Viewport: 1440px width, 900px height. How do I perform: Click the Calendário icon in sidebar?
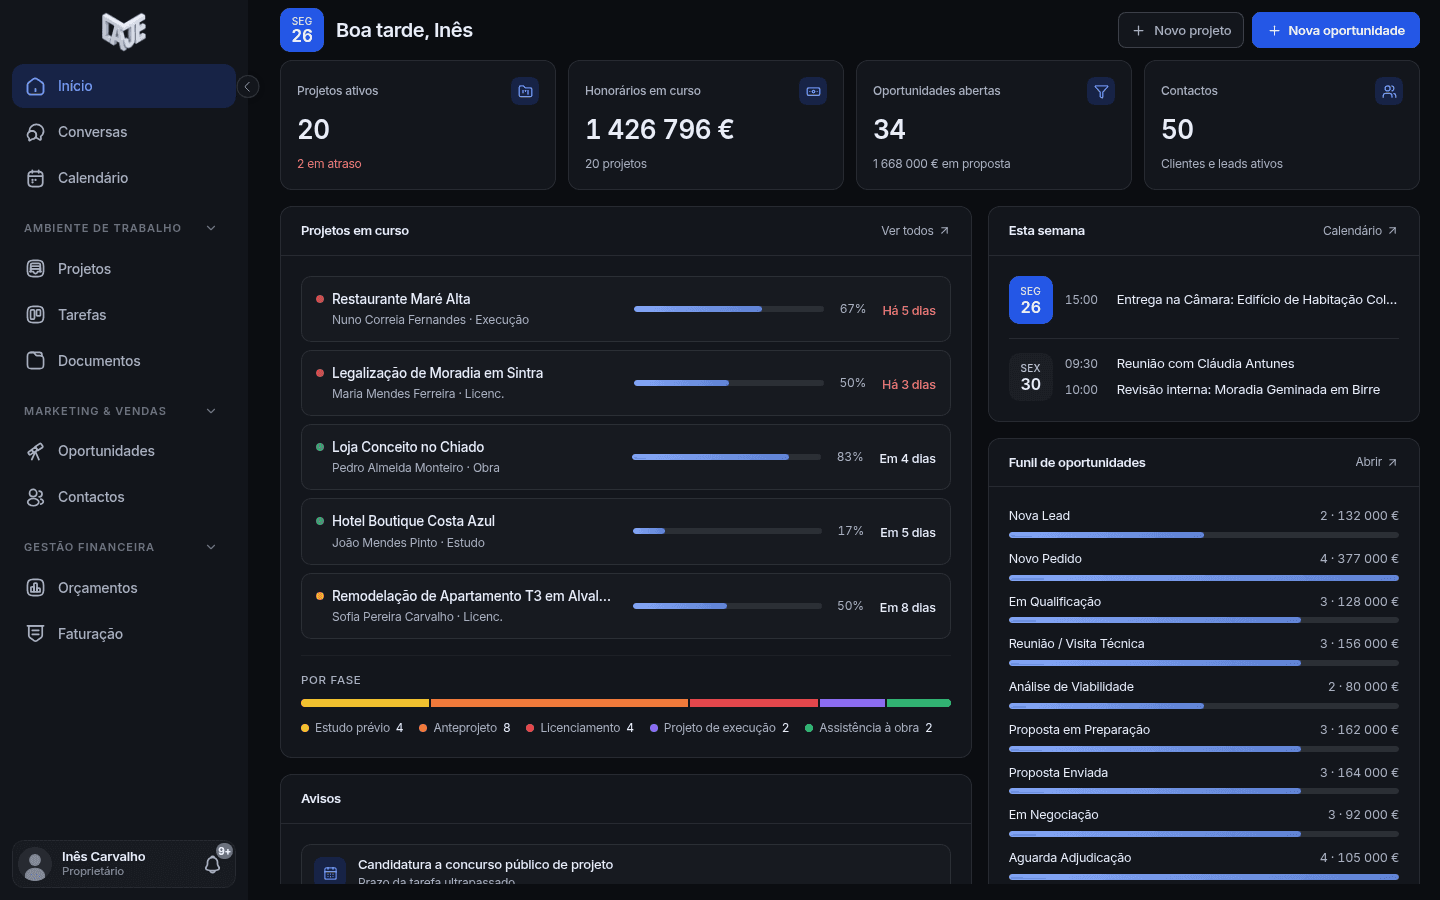(x=35, y=178)
